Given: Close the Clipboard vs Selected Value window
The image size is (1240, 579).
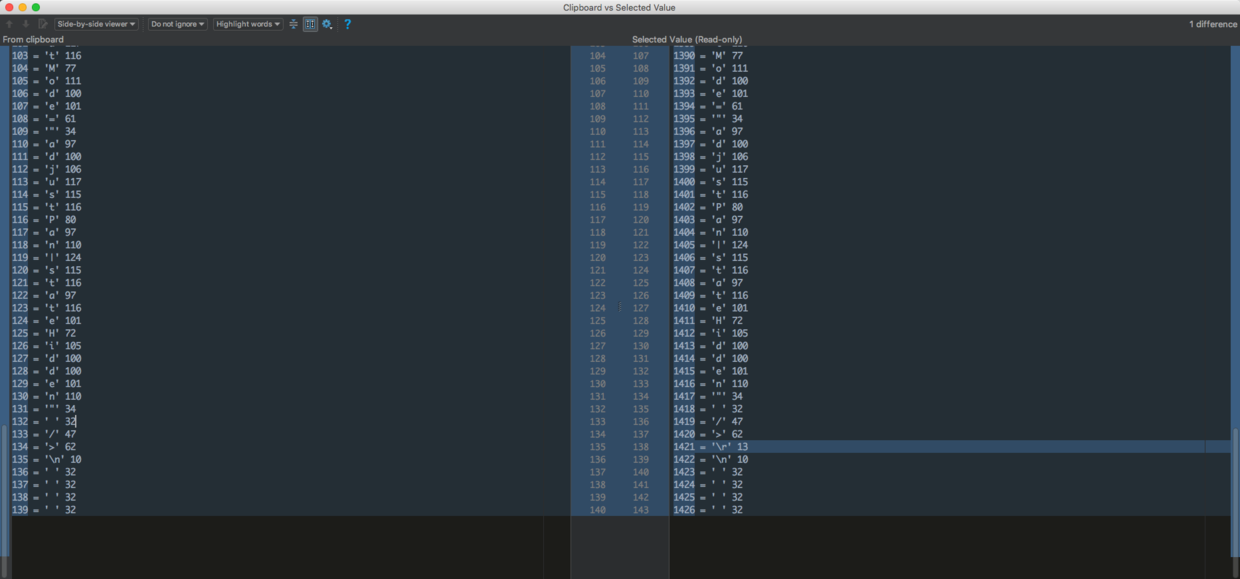Looking at the screenshot, I should click(8, 7).
